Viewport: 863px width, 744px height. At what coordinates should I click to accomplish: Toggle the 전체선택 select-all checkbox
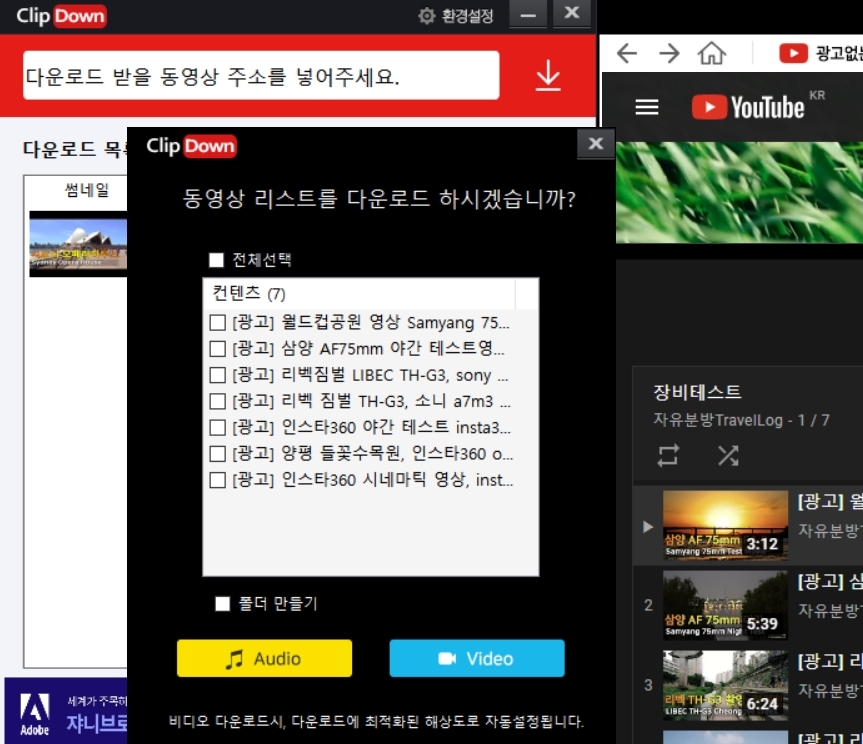216,260
